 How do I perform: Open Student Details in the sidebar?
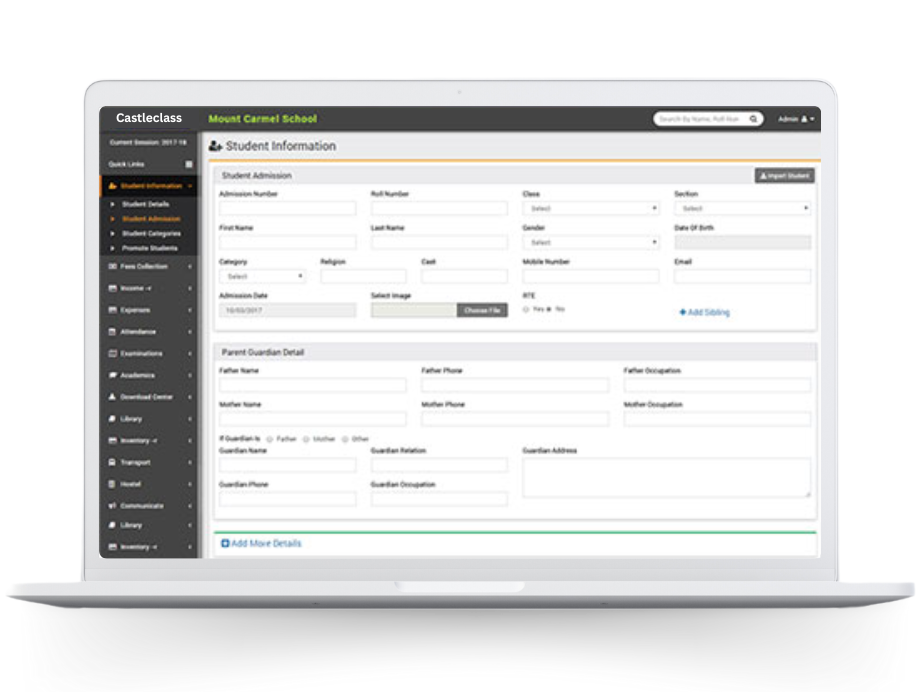(x=145, y=204)
